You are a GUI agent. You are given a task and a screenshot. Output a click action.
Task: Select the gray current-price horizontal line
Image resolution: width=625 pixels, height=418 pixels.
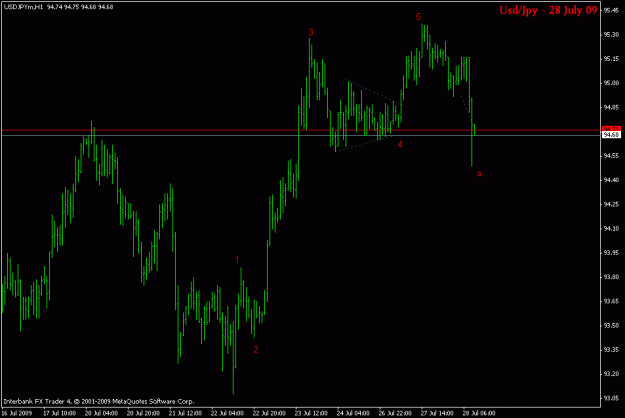(301, 135)
